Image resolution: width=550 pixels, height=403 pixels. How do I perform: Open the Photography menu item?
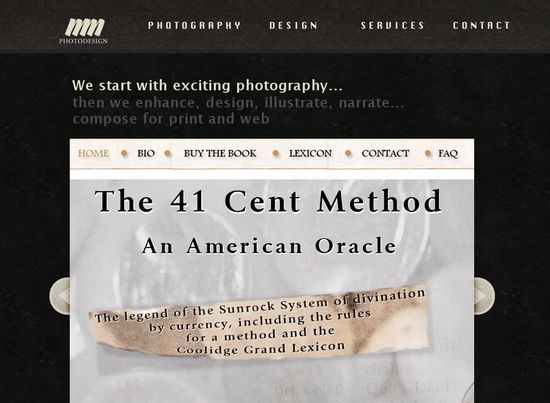[x=194, y=26]
